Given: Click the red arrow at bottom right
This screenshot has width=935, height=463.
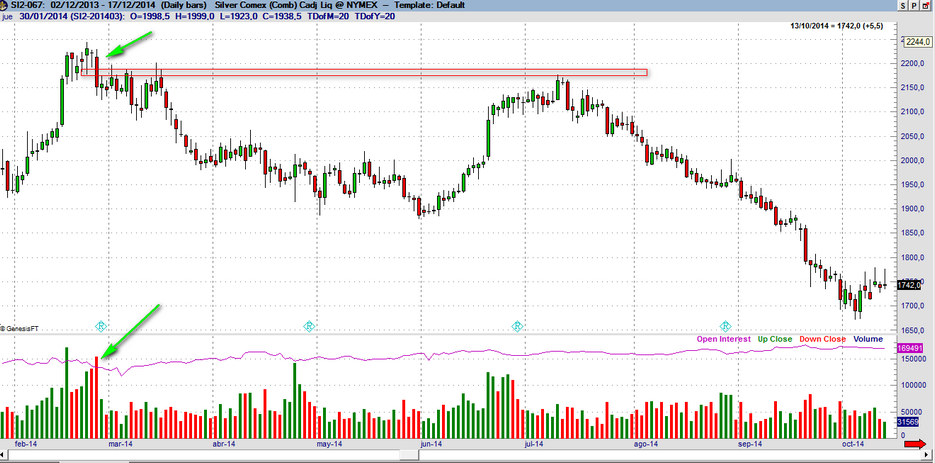Looking at the screenshot, I should pos(925,455).
